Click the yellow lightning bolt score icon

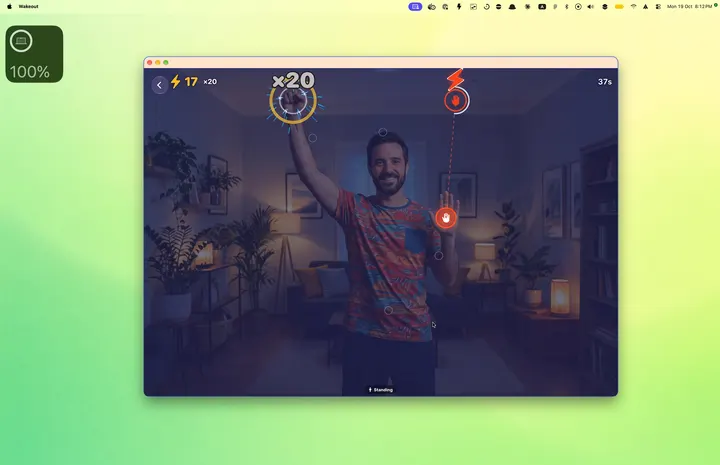click(175, 81)
